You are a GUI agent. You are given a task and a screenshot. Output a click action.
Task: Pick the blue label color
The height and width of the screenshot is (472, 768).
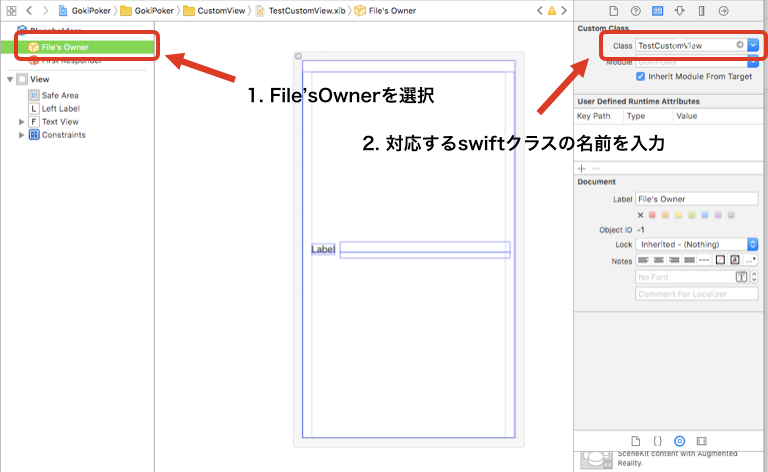pyautogui.click(x=705, y=215)
